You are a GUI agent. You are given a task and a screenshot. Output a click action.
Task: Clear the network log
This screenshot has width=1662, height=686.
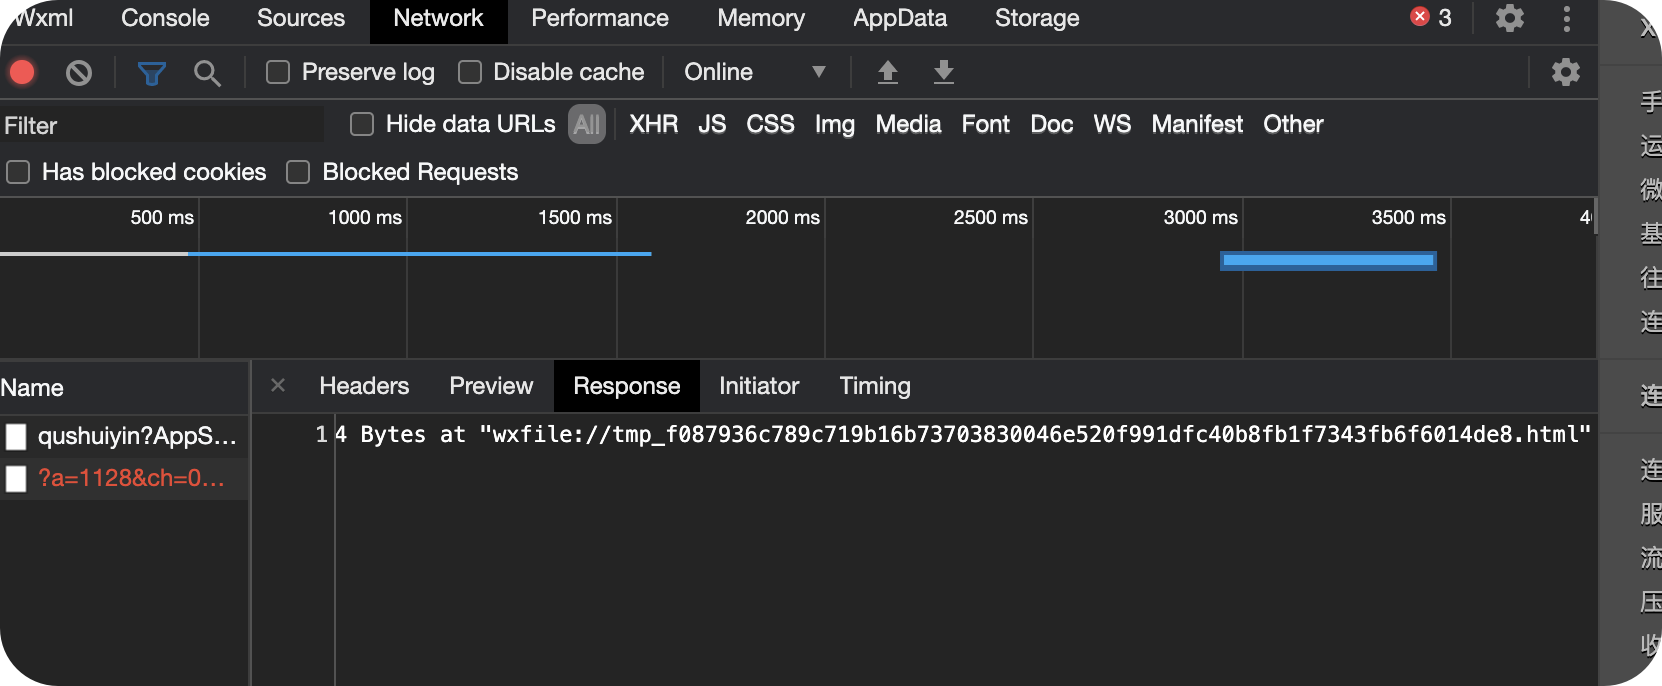[x=79, y=72]
